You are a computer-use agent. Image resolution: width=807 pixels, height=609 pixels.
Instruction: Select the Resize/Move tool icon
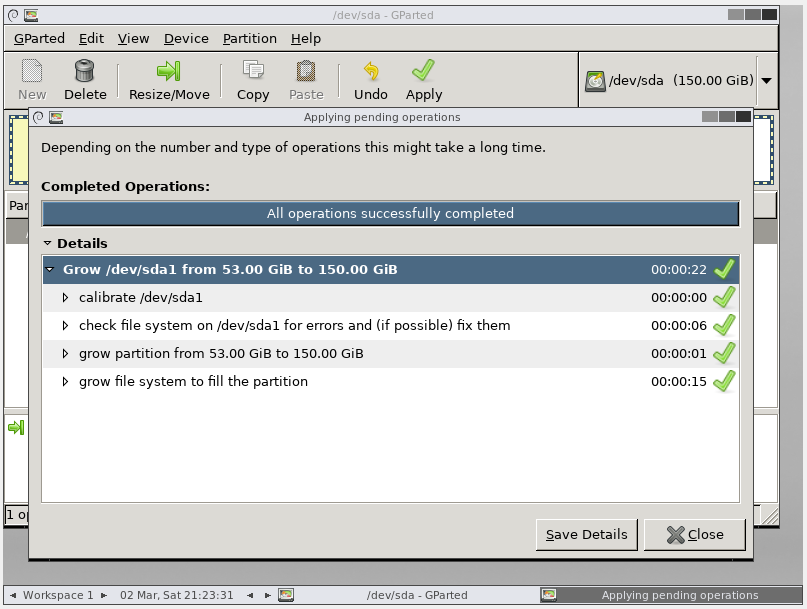166,72
